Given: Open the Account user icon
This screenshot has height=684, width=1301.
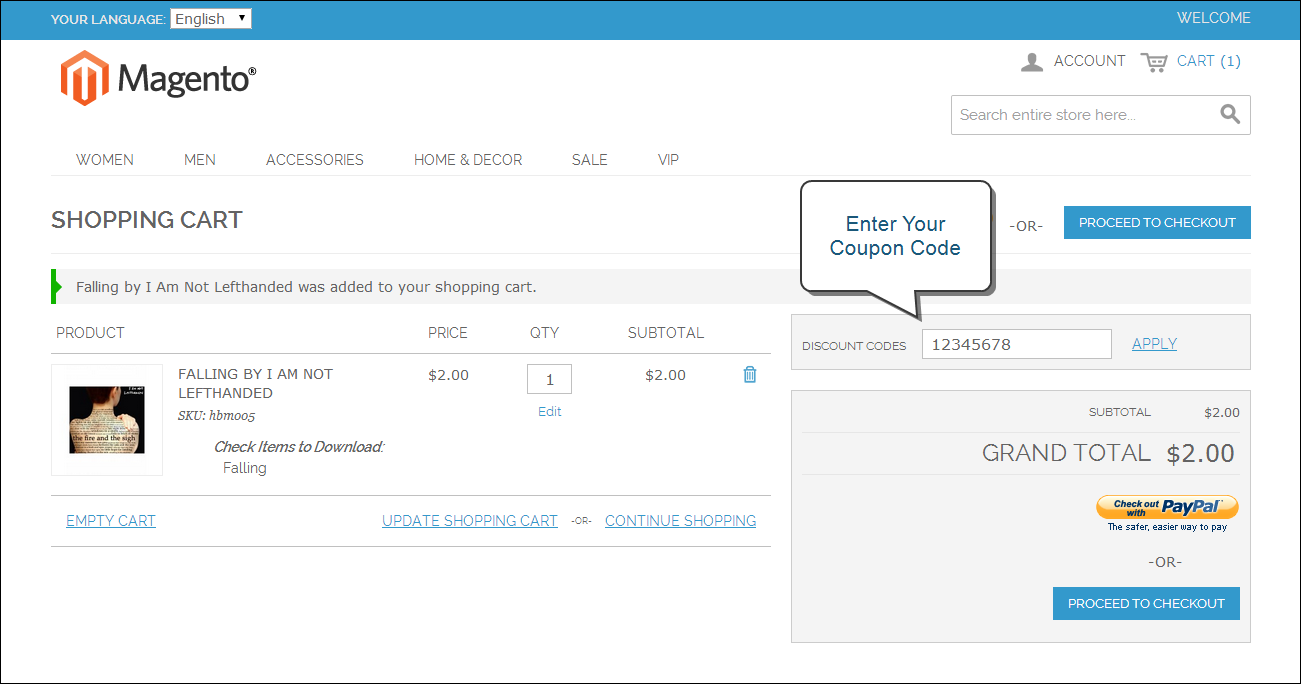Looking at the screenshot, I should [1032, 62].
